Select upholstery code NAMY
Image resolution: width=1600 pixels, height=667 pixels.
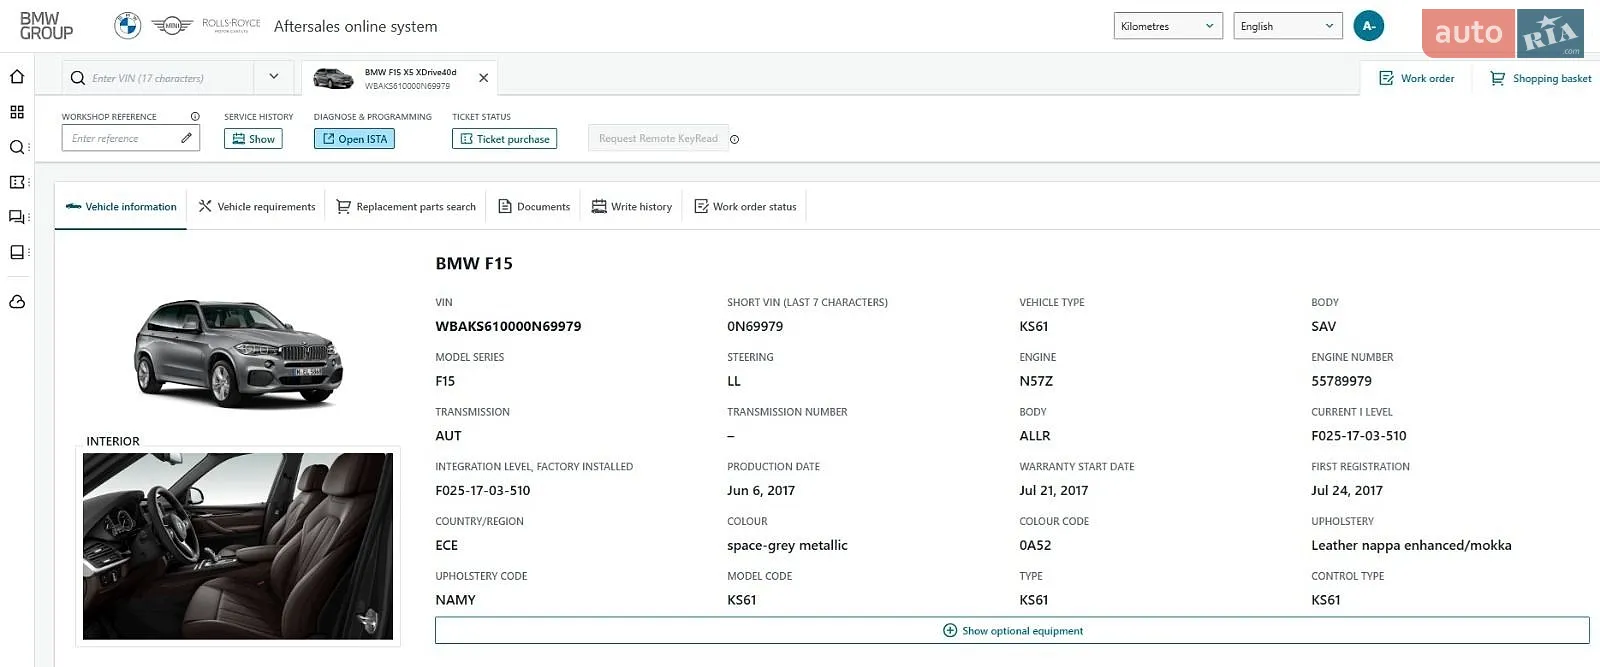(x=455, y=600)
